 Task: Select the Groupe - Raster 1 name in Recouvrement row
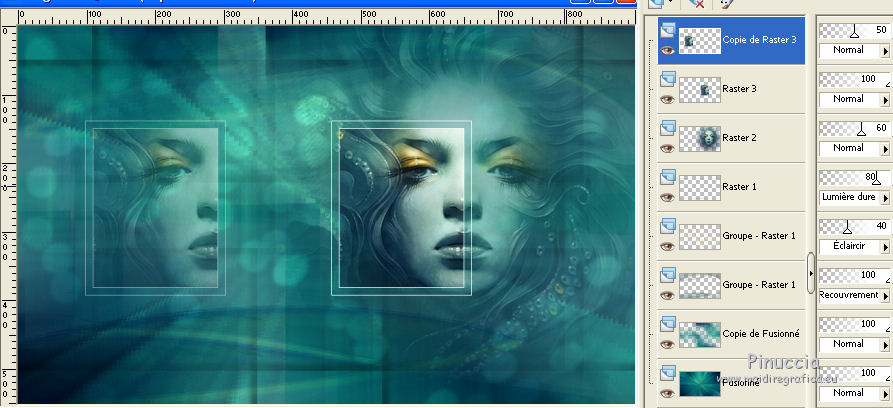point(759,285)
